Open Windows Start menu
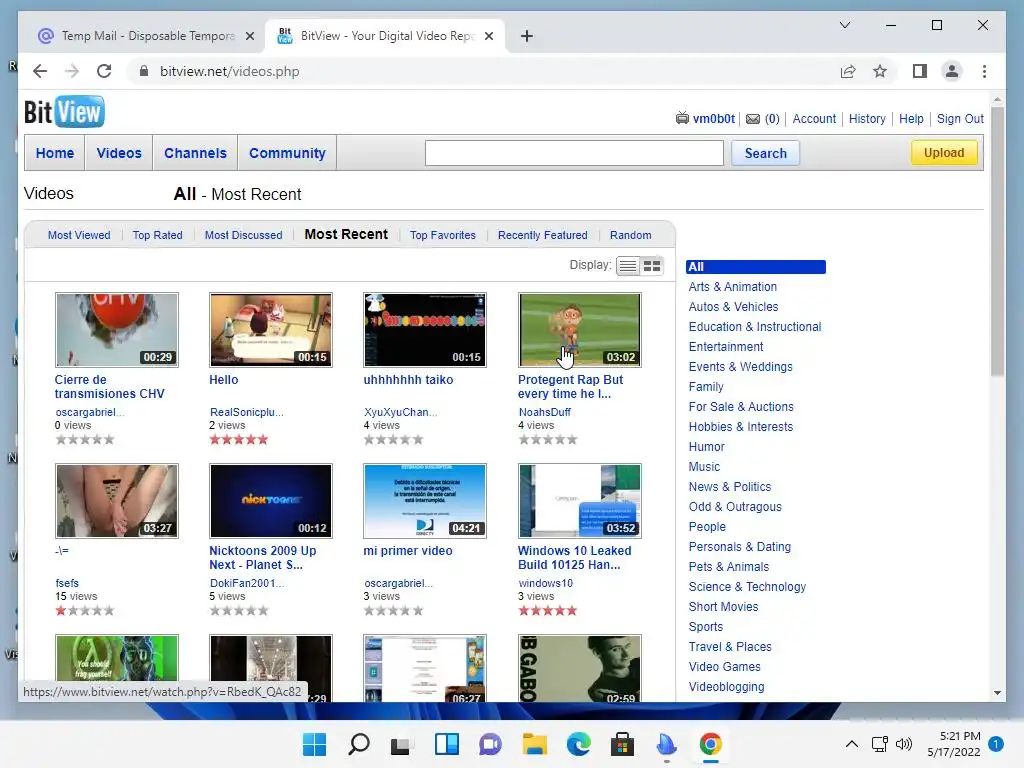Viewport: 1024px width, 768px height. (315, 744)
